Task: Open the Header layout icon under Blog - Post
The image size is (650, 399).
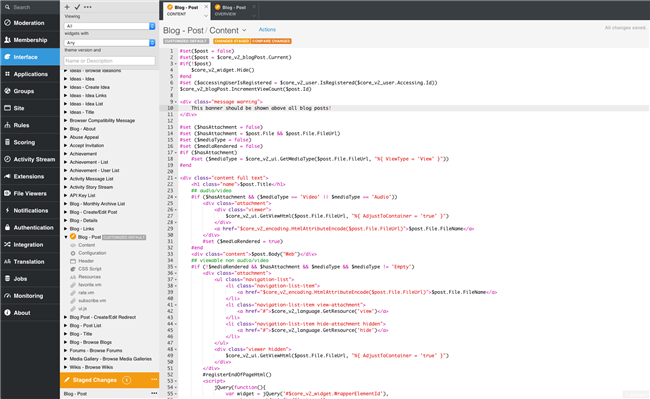Action: [73, 261]
